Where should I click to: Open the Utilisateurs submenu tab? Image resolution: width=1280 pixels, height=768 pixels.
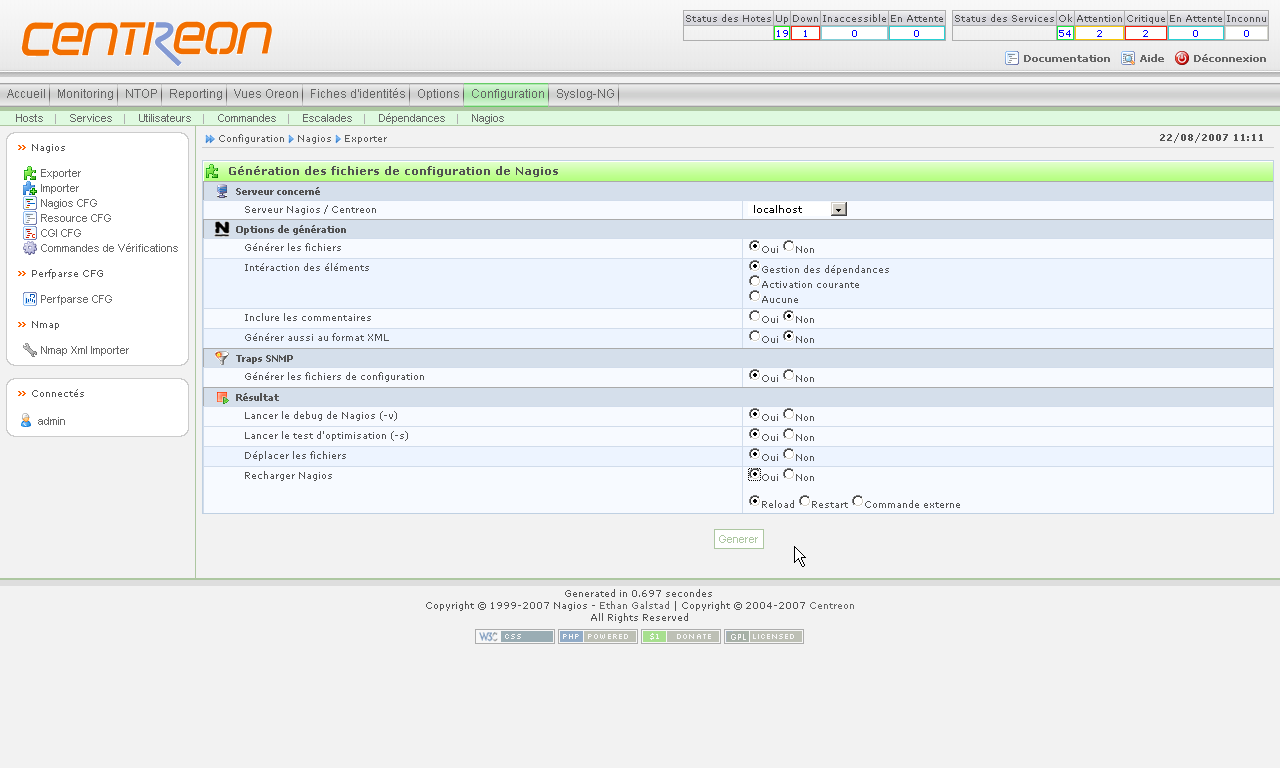coord(164,118)
